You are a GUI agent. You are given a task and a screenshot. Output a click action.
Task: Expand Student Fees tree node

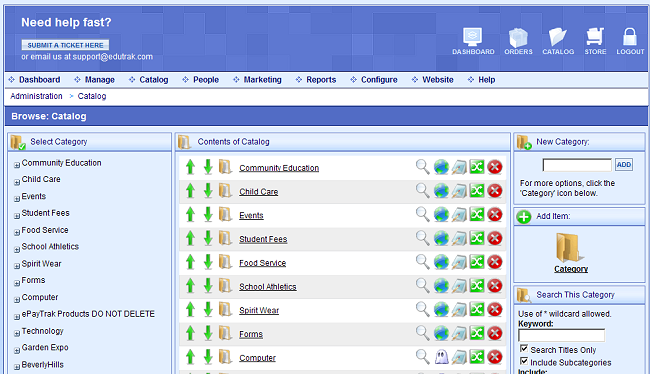(x=17, y=216)
